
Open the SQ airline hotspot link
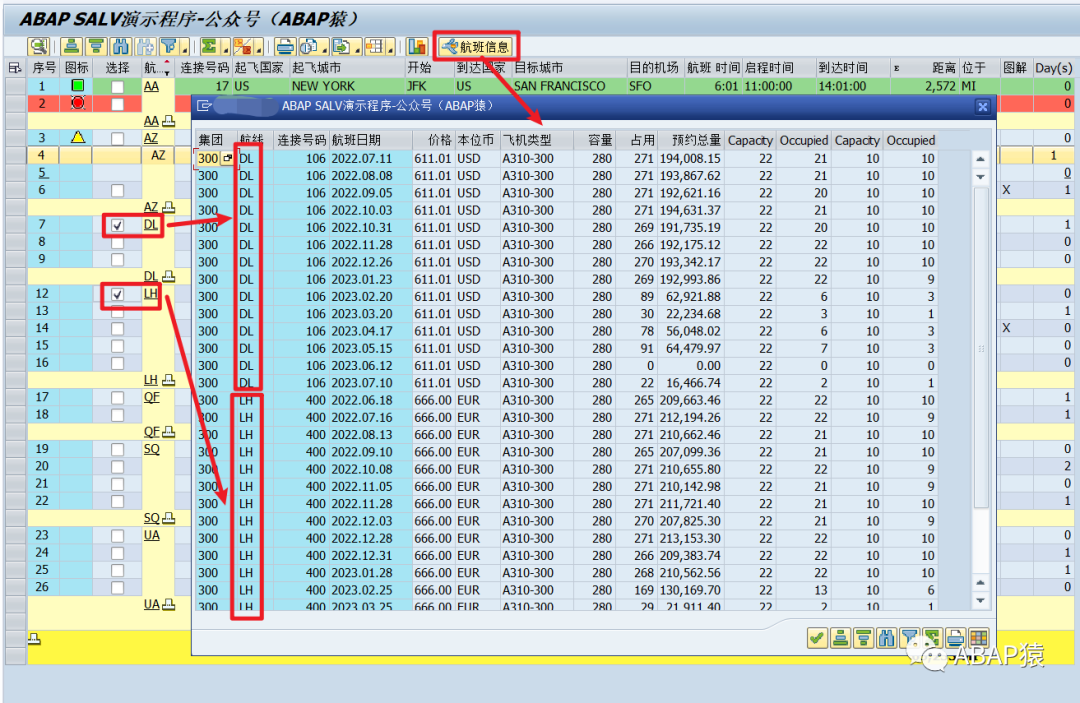point(152,449)
